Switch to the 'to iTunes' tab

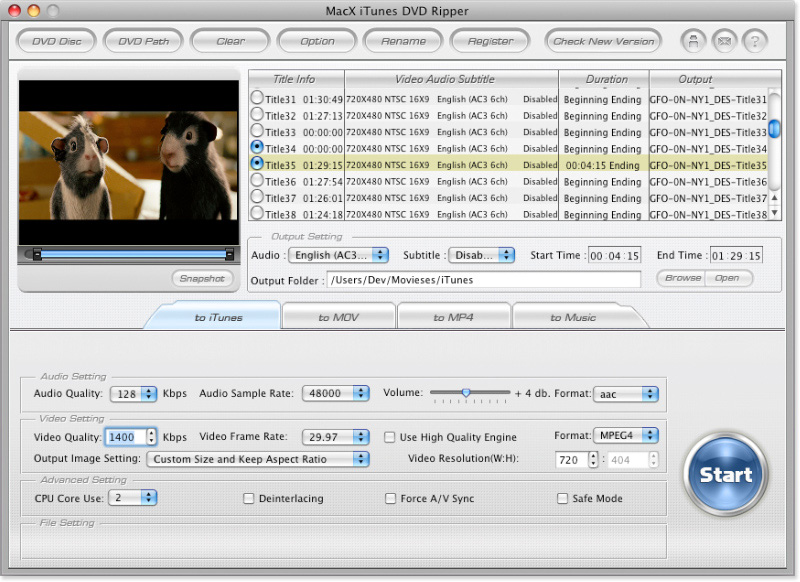218,317
